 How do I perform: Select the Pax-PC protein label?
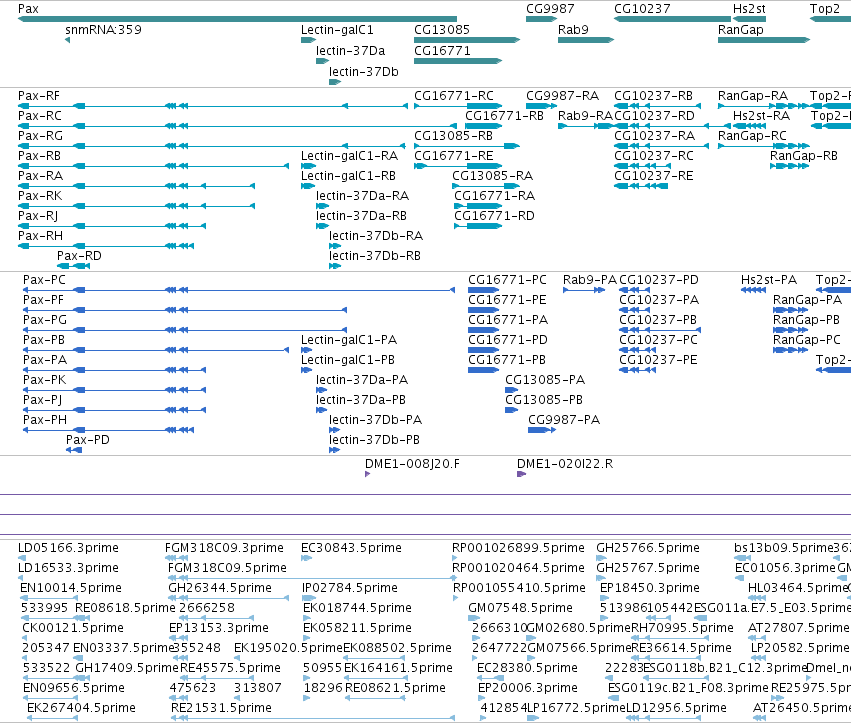(44, 280)
